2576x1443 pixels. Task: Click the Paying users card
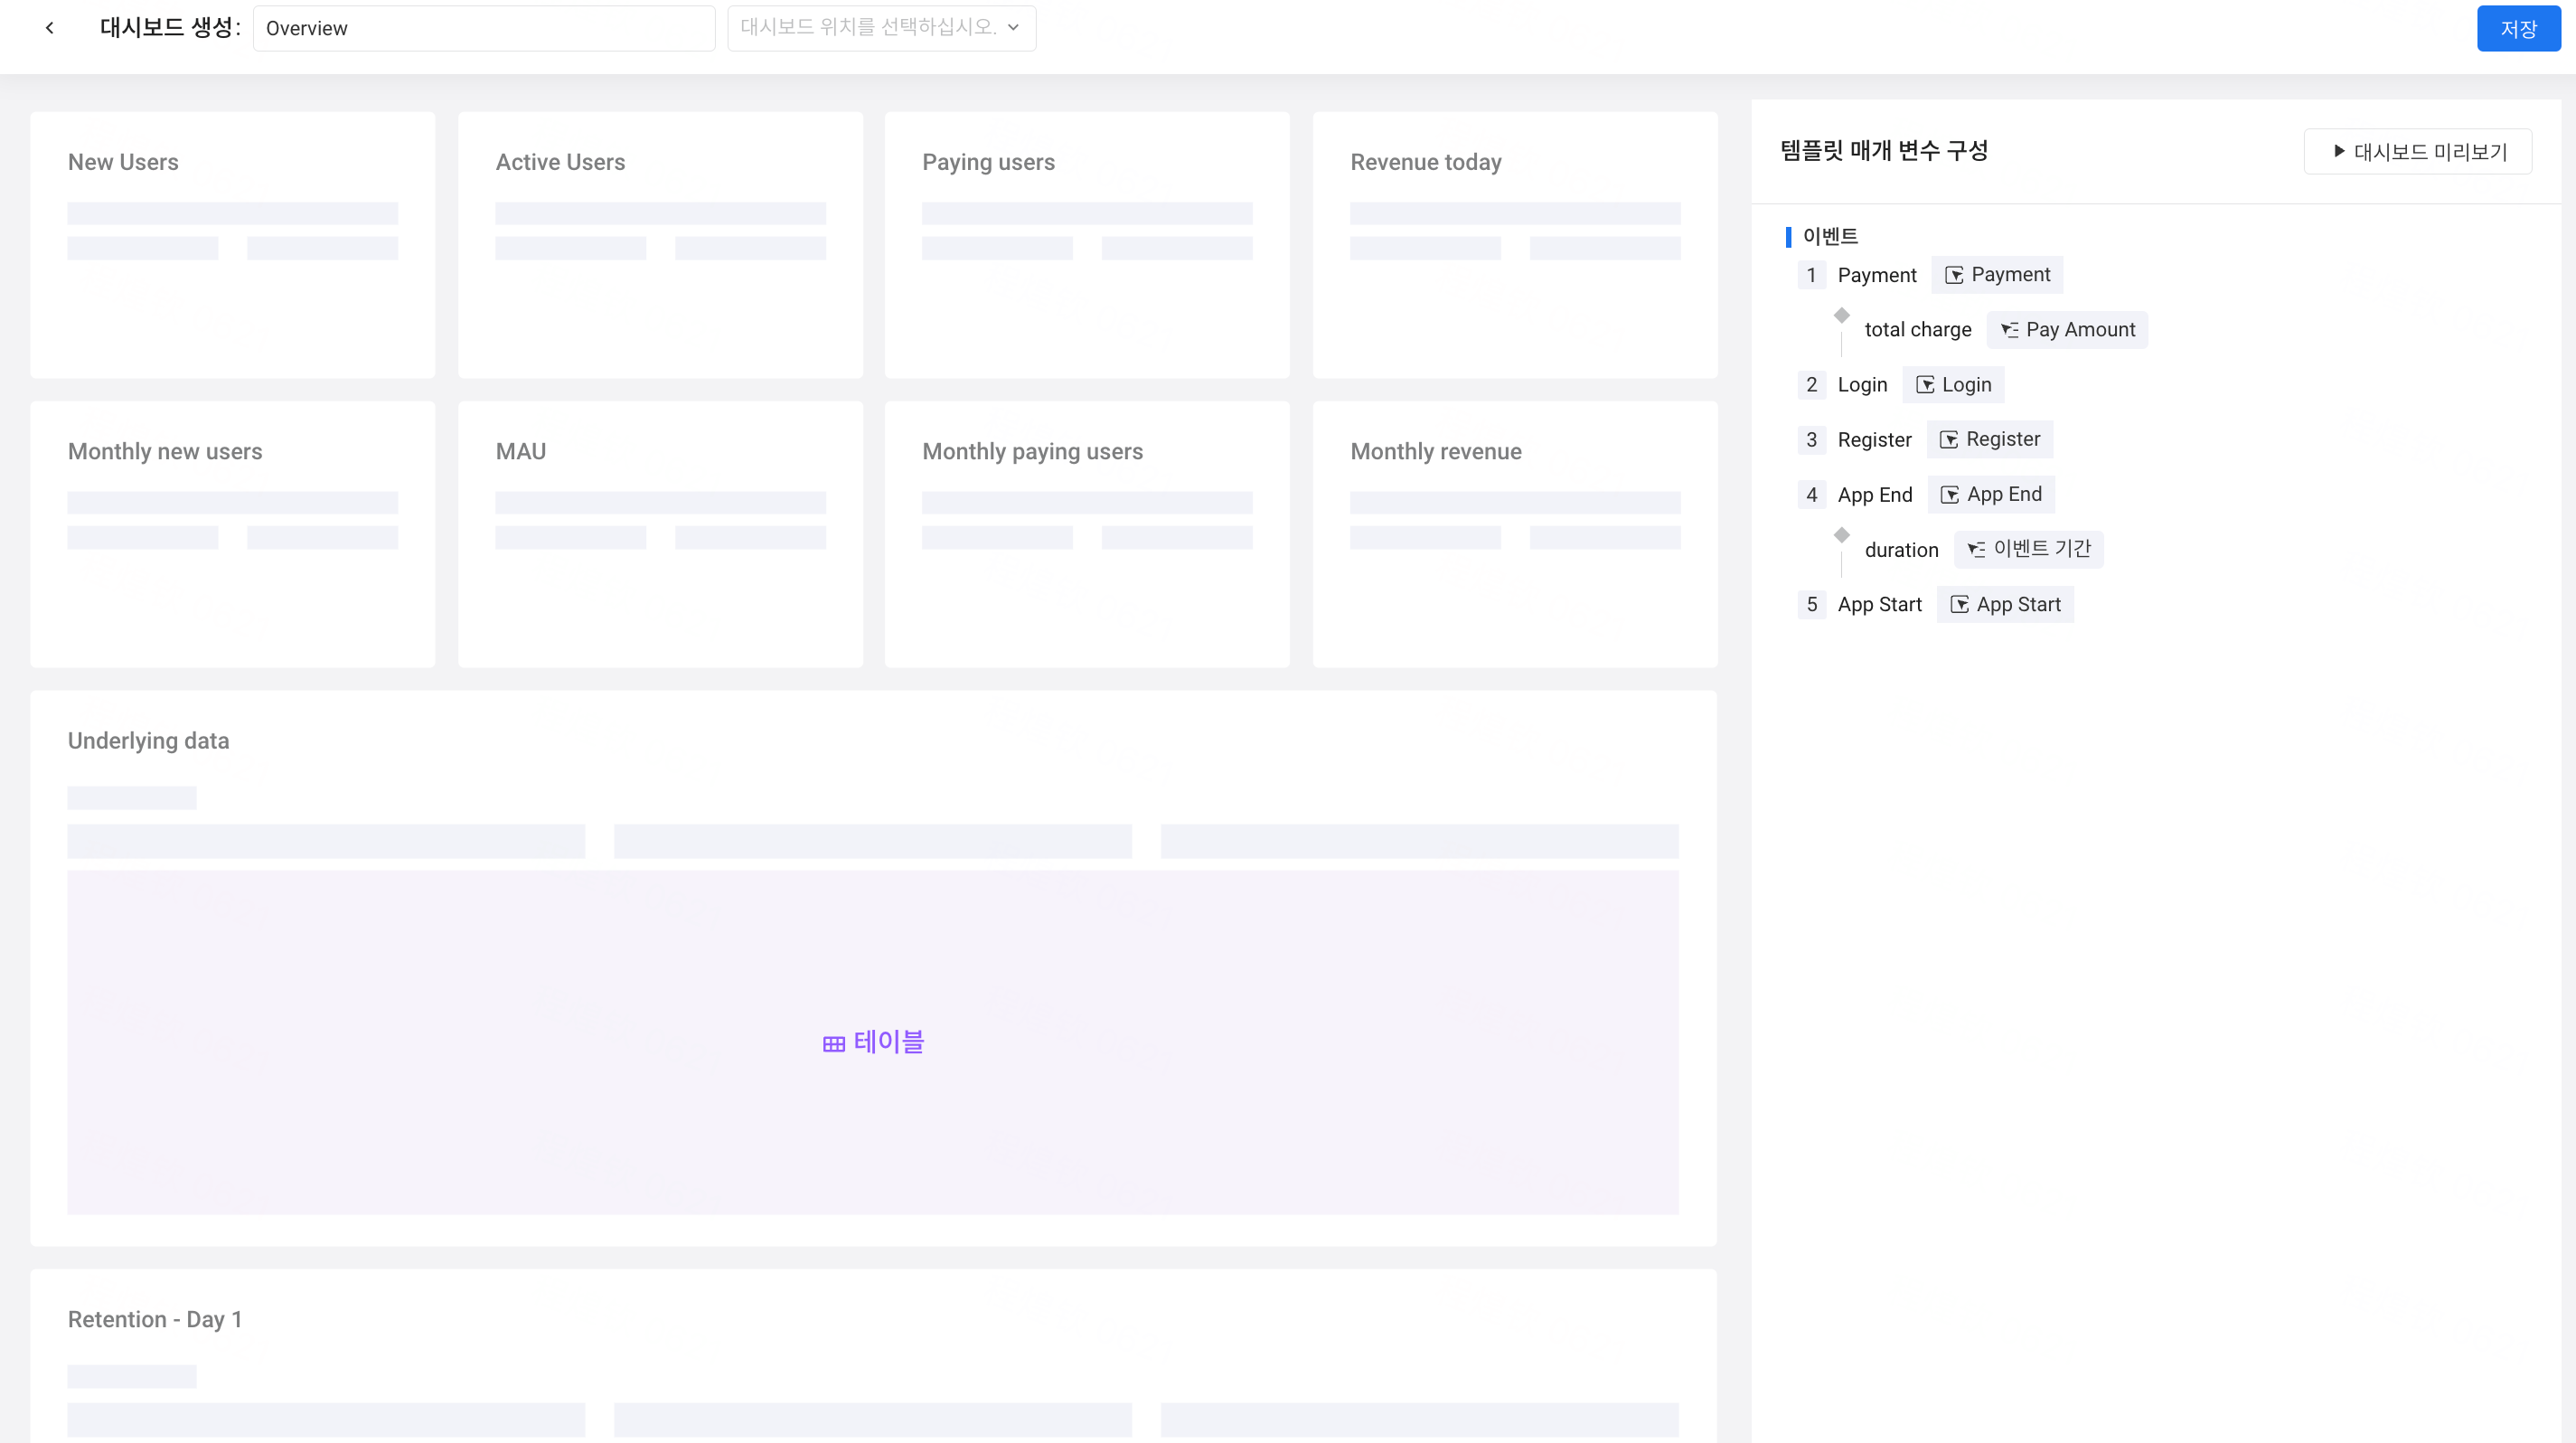tap(1087, 245)
